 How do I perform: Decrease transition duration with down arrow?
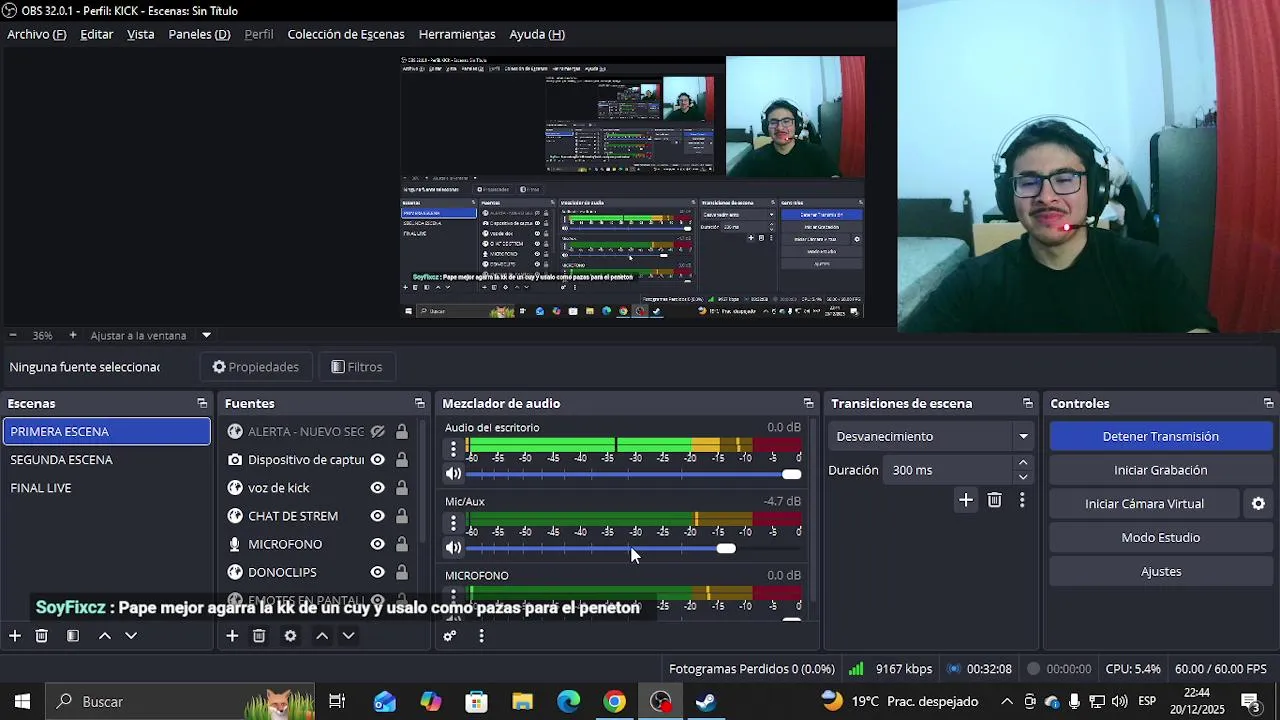pos(1023,477)
